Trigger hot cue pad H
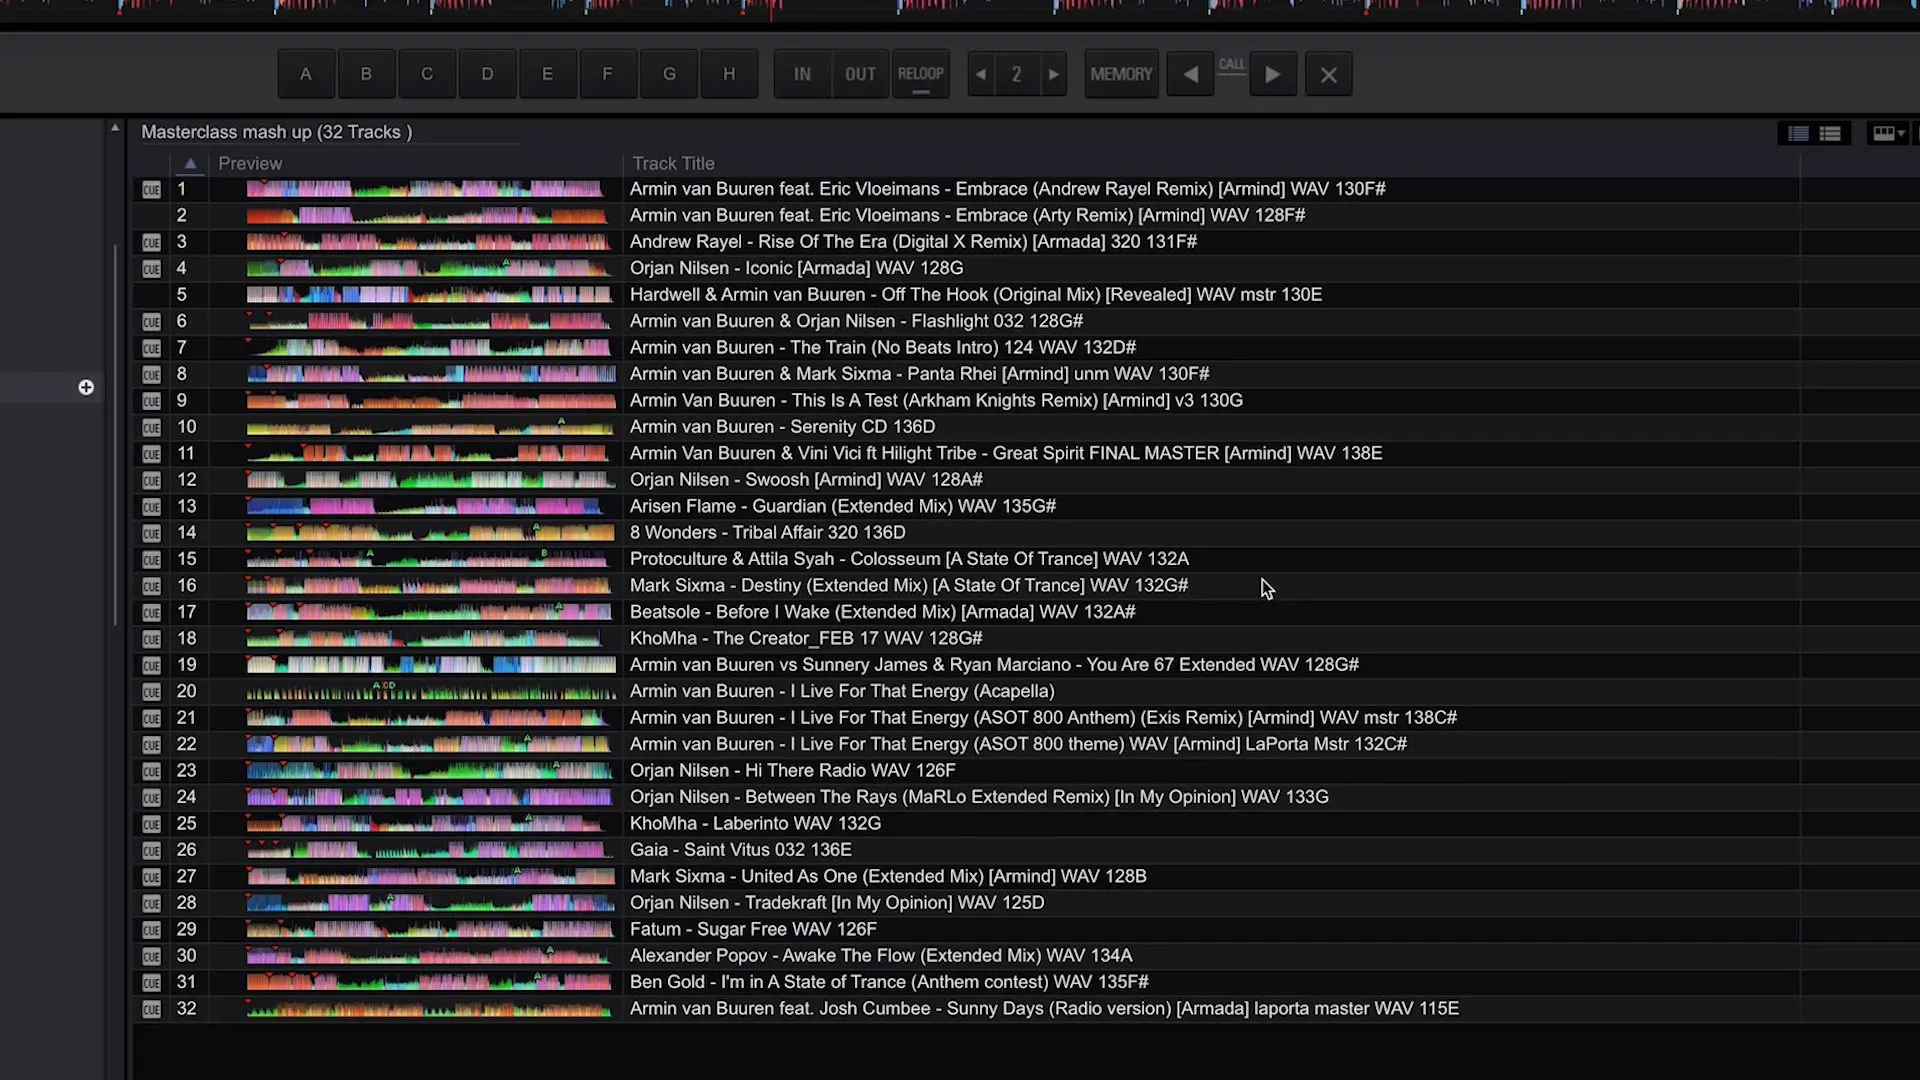The width and height of the screenshot is (1920, 1080). click(729, 74)
